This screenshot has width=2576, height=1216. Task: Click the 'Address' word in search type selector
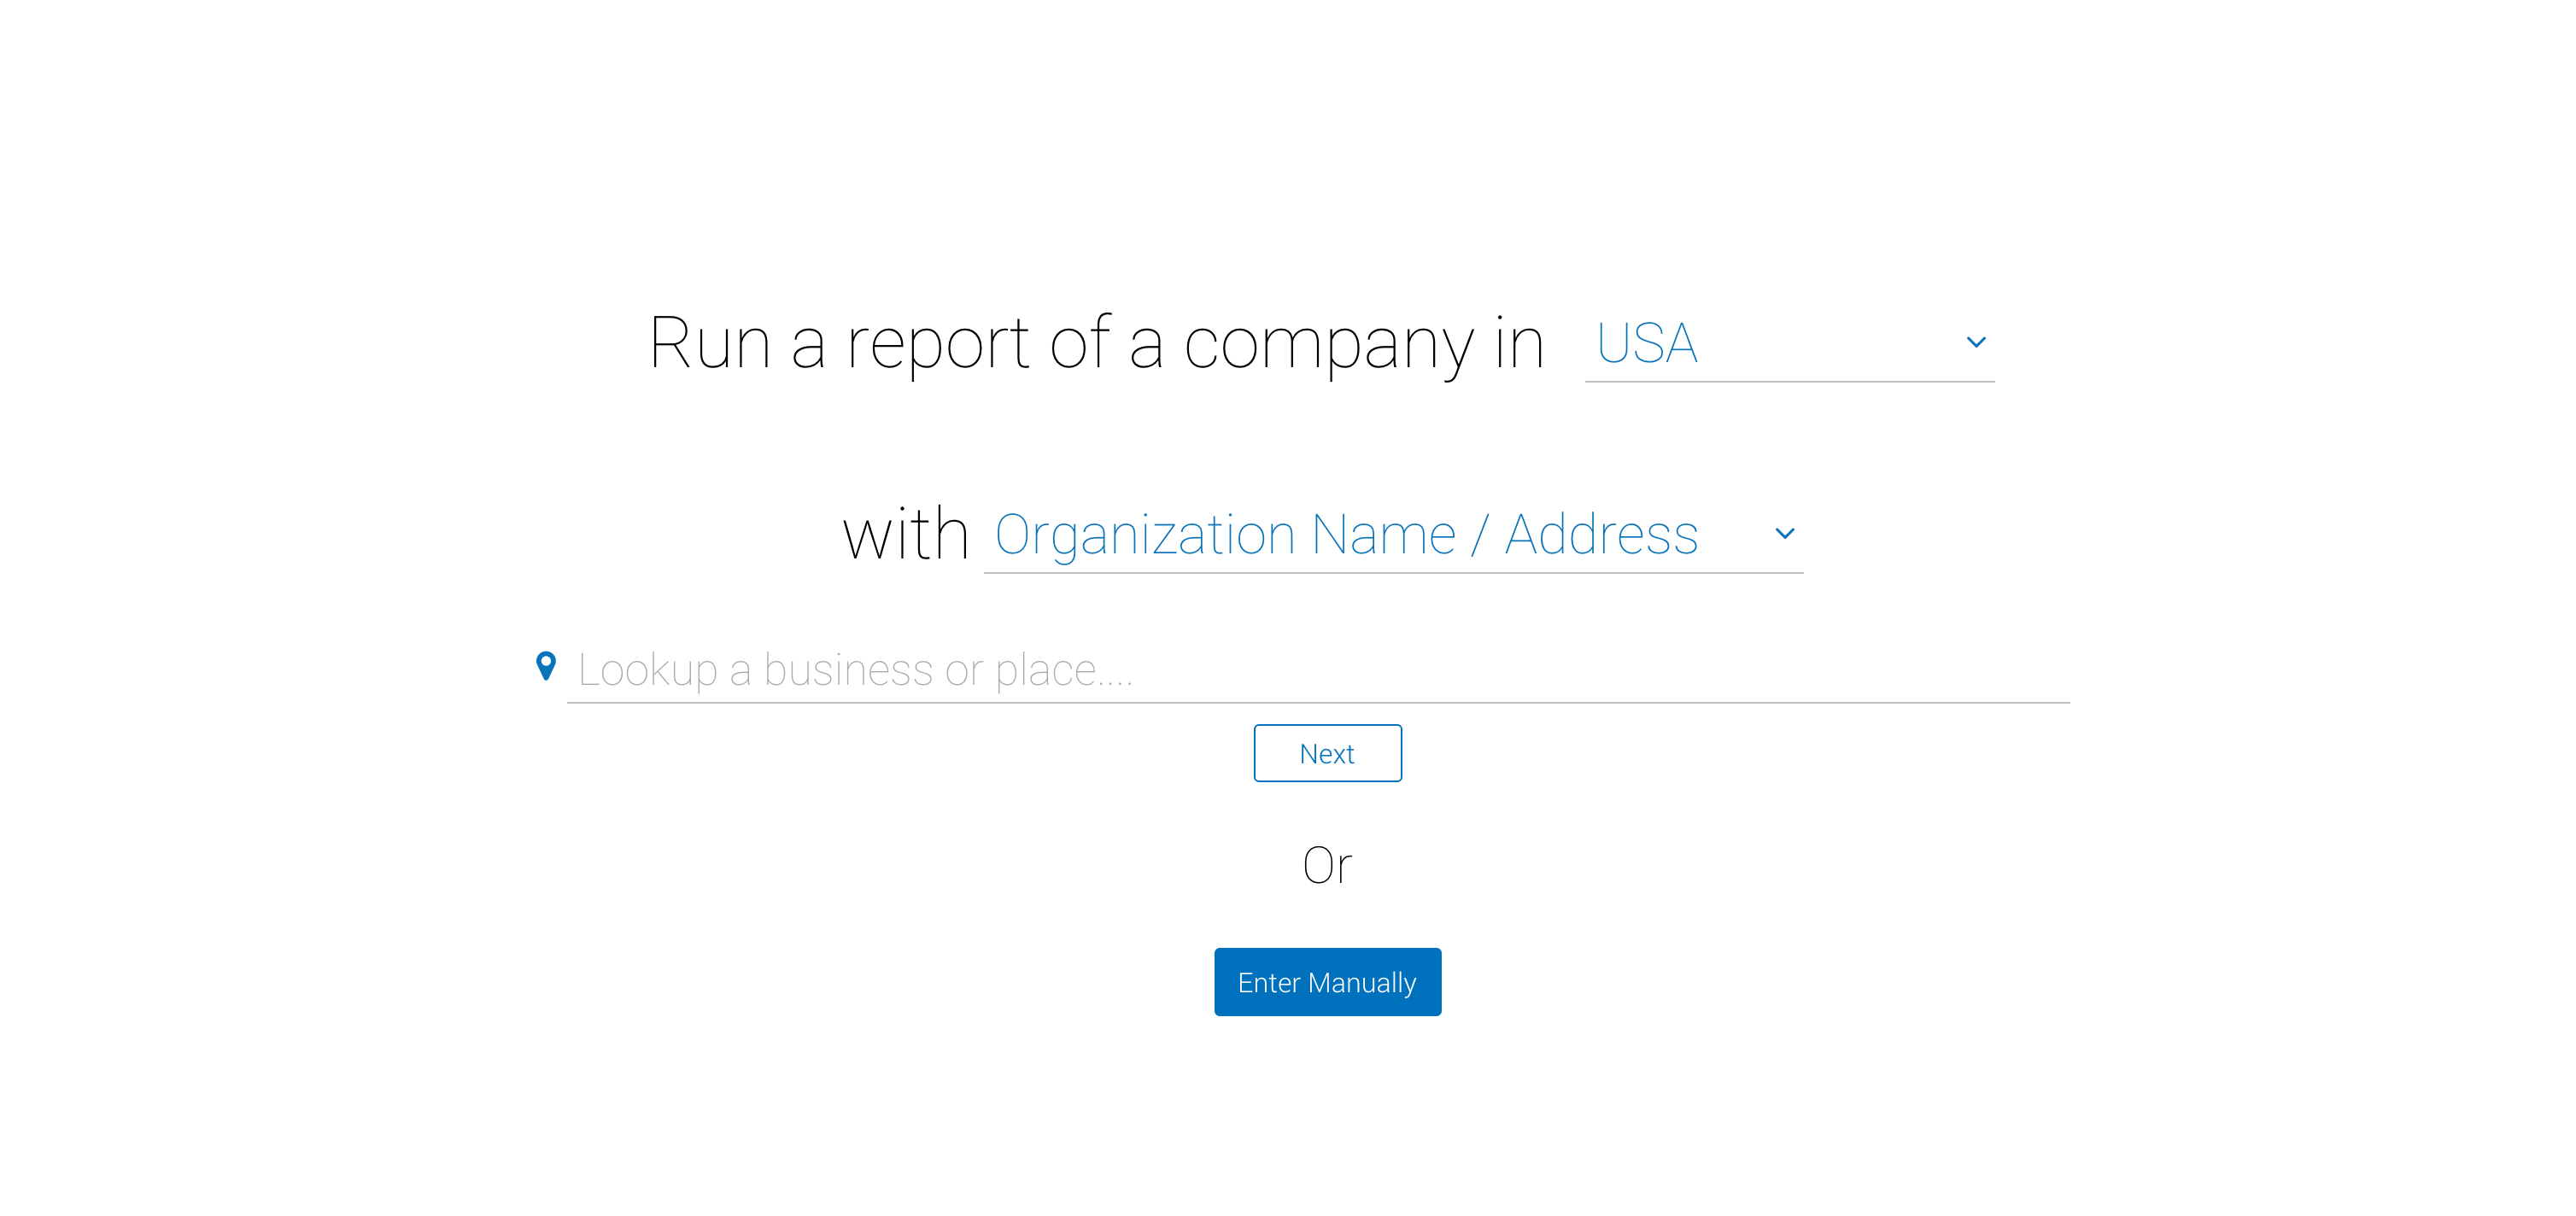coord(1601,535)
